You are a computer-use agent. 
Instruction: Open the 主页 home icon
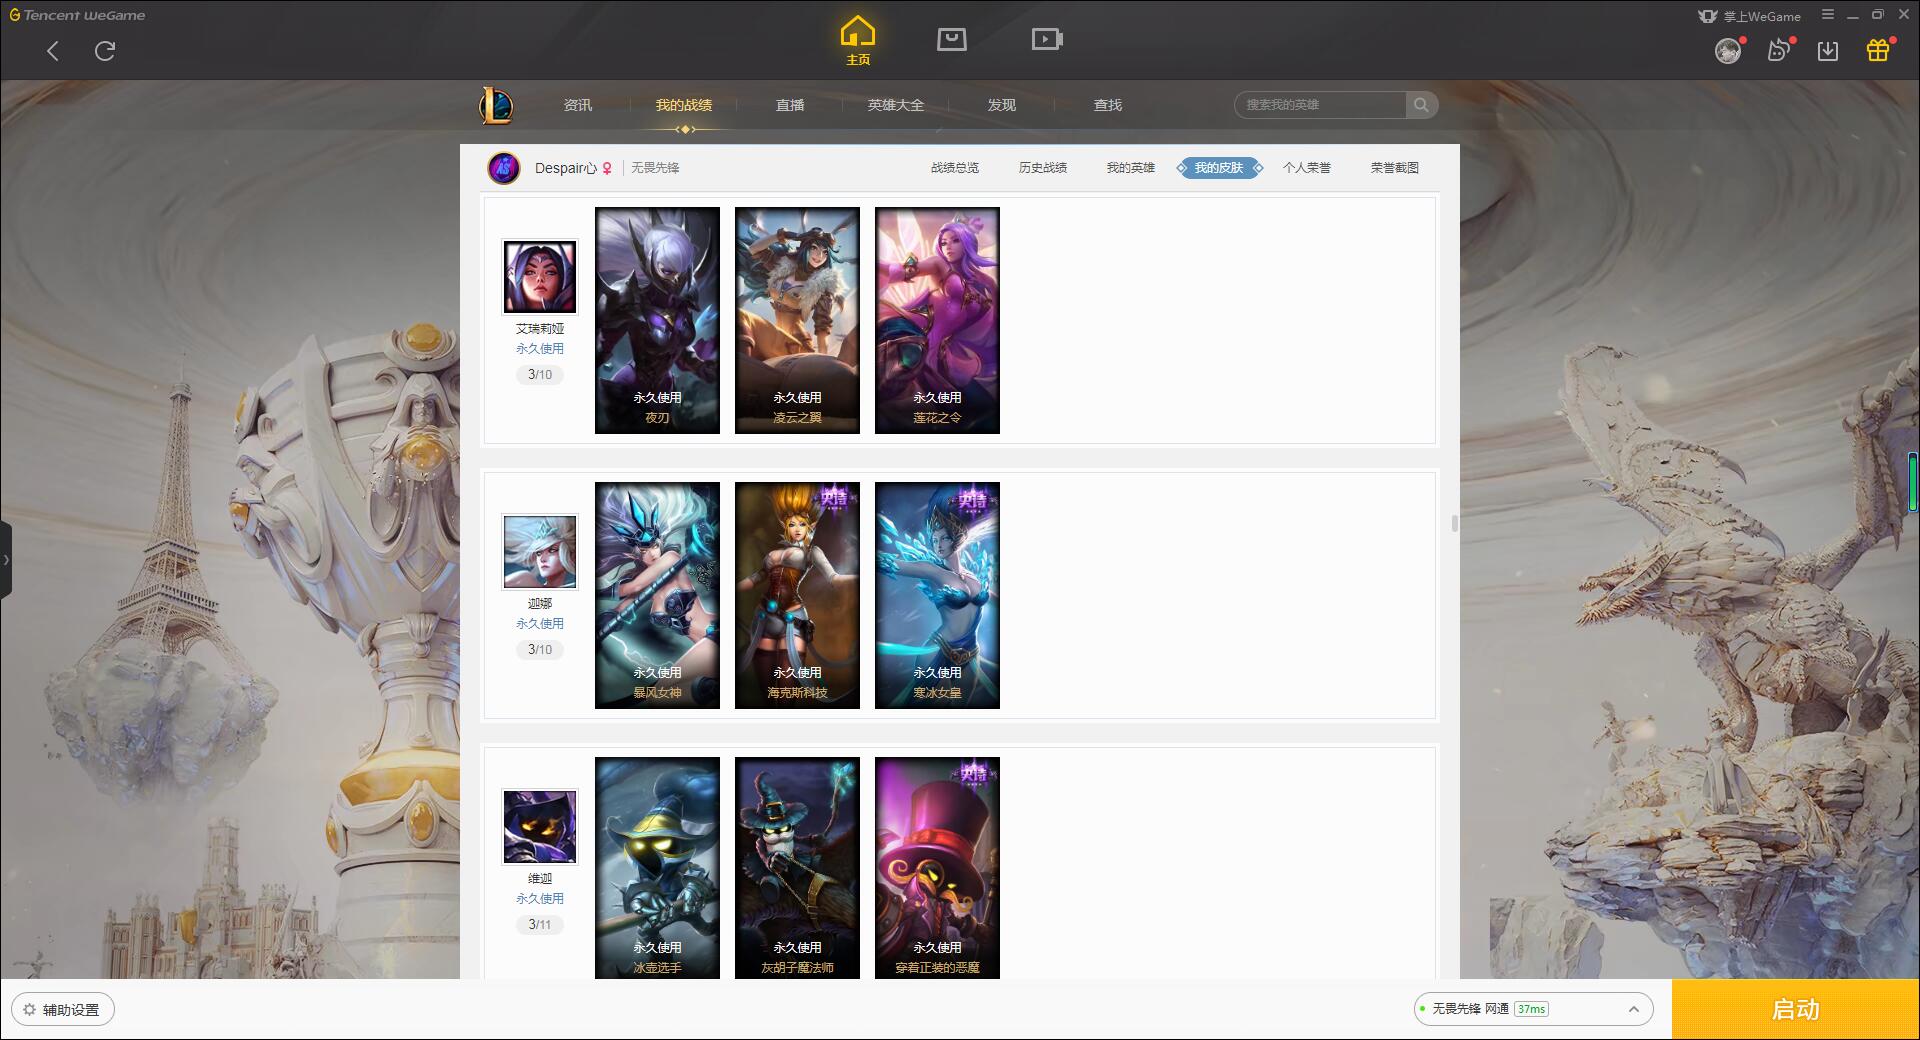(858, 41)
